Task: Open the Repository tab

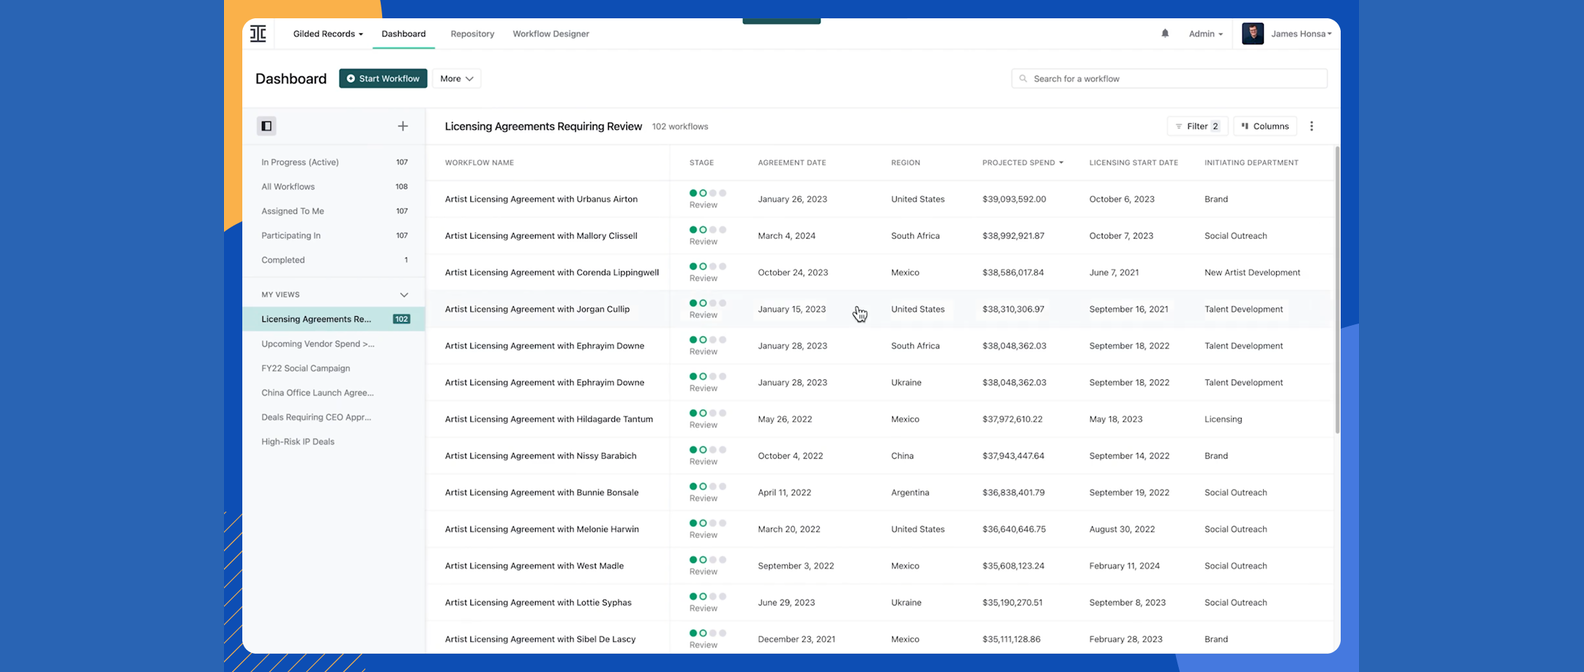Action: (472, 33)
